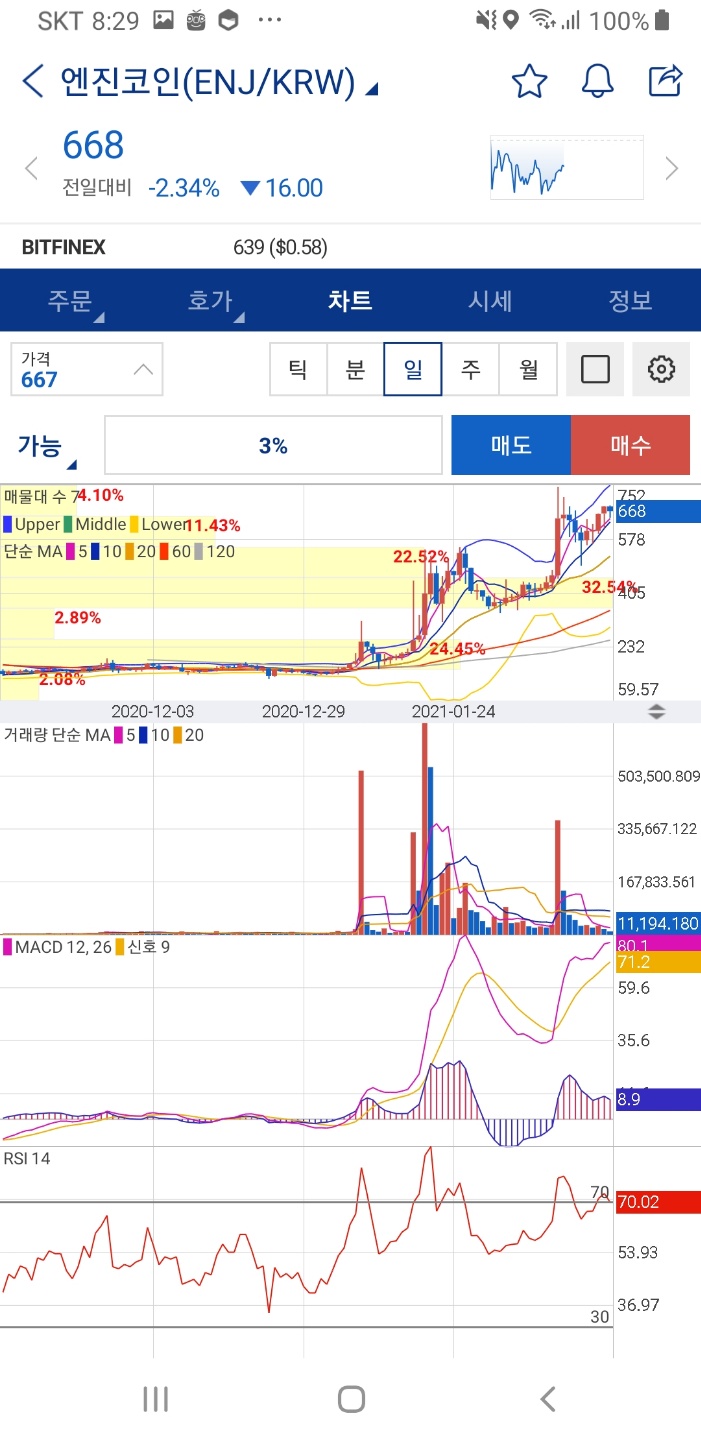Click the 2020-12-03 date label
The height and width of the screenshot is (1440, 701).
[x=152, y=712]
